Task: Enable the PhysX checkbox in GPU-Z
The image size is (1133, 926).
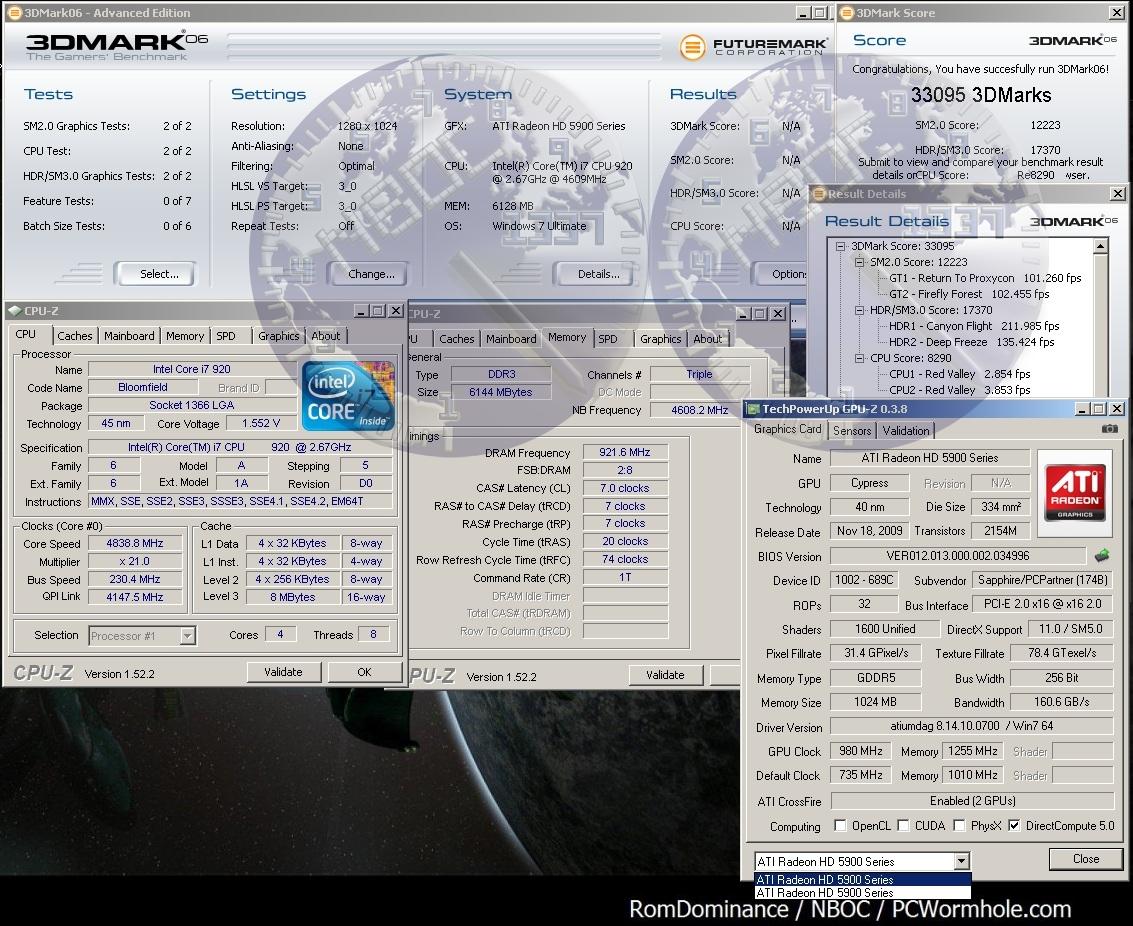Action: point(959,826)
